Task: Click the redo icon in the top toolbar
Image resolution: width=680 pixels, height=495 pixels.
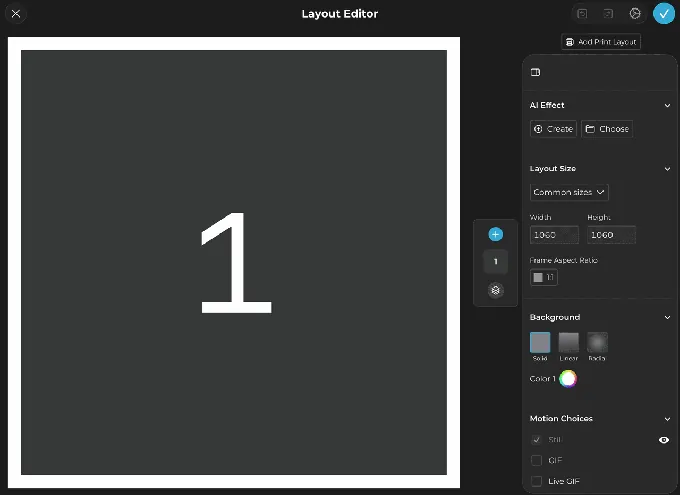Action: click(608, 14)
